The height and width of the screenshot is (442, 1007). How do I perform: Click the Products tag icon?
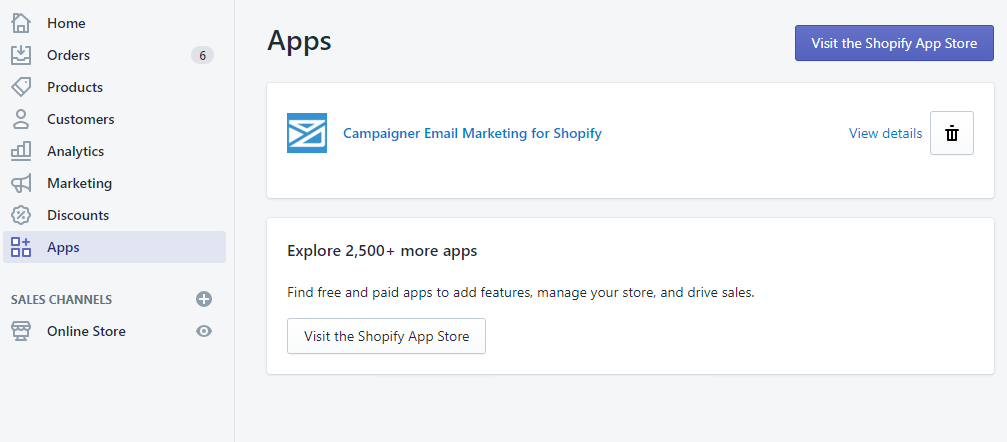click(21, 87)
